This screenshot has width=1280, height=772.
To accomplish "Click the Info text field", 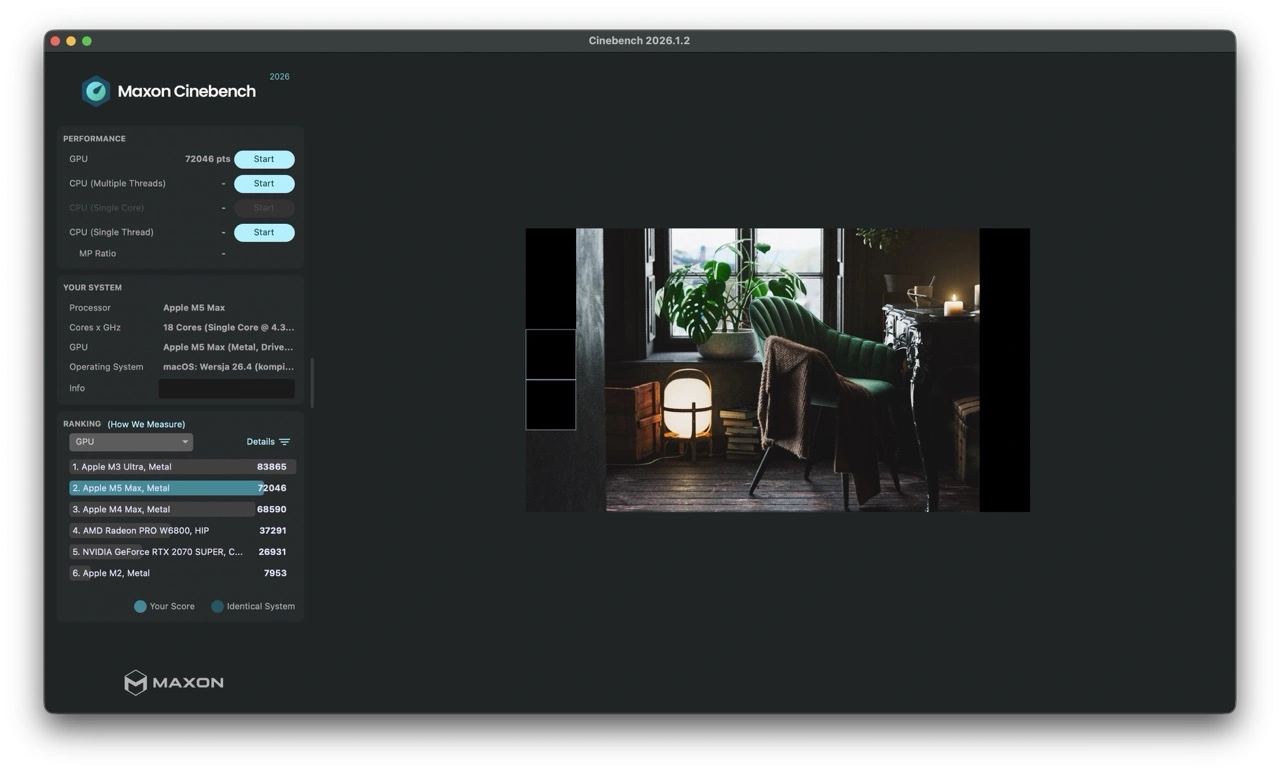I will click(227, 388).
